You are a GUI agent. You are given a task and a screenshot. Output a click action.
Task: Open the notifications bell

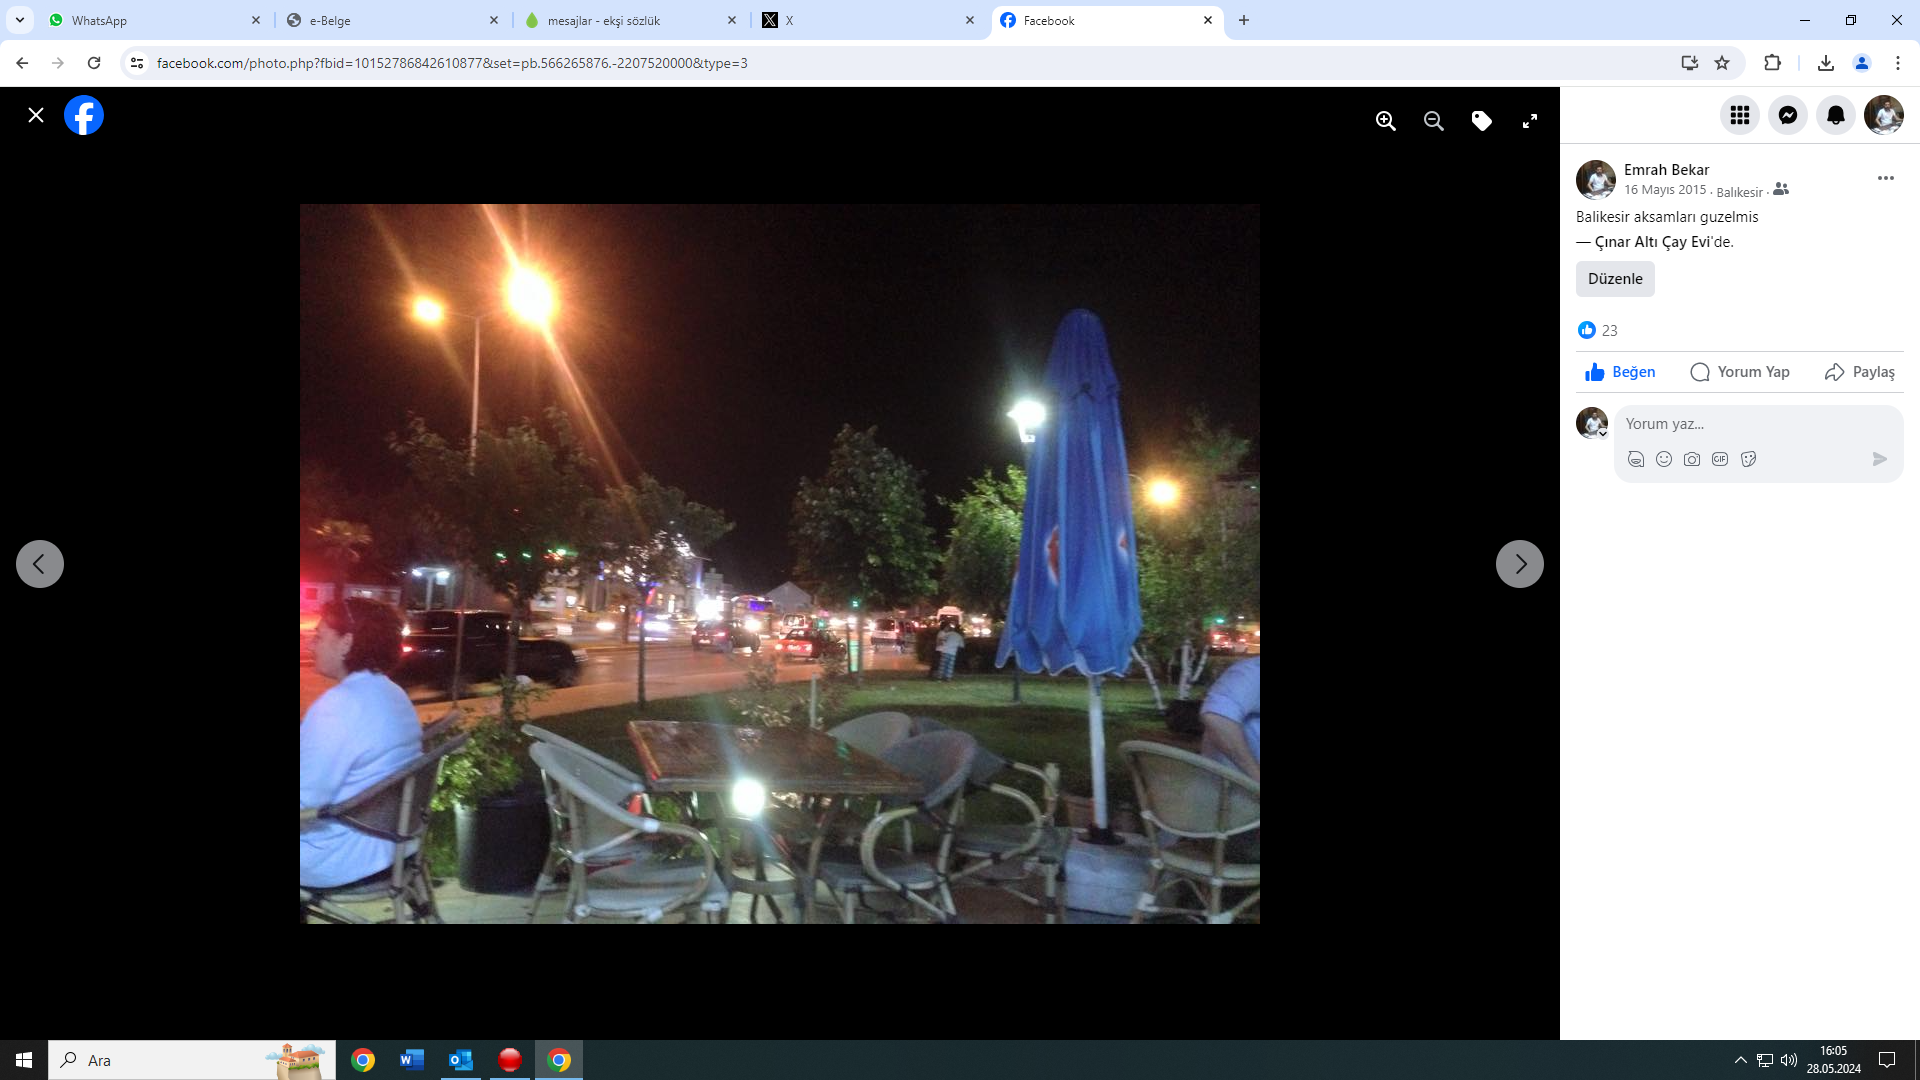pos(1835,115)
